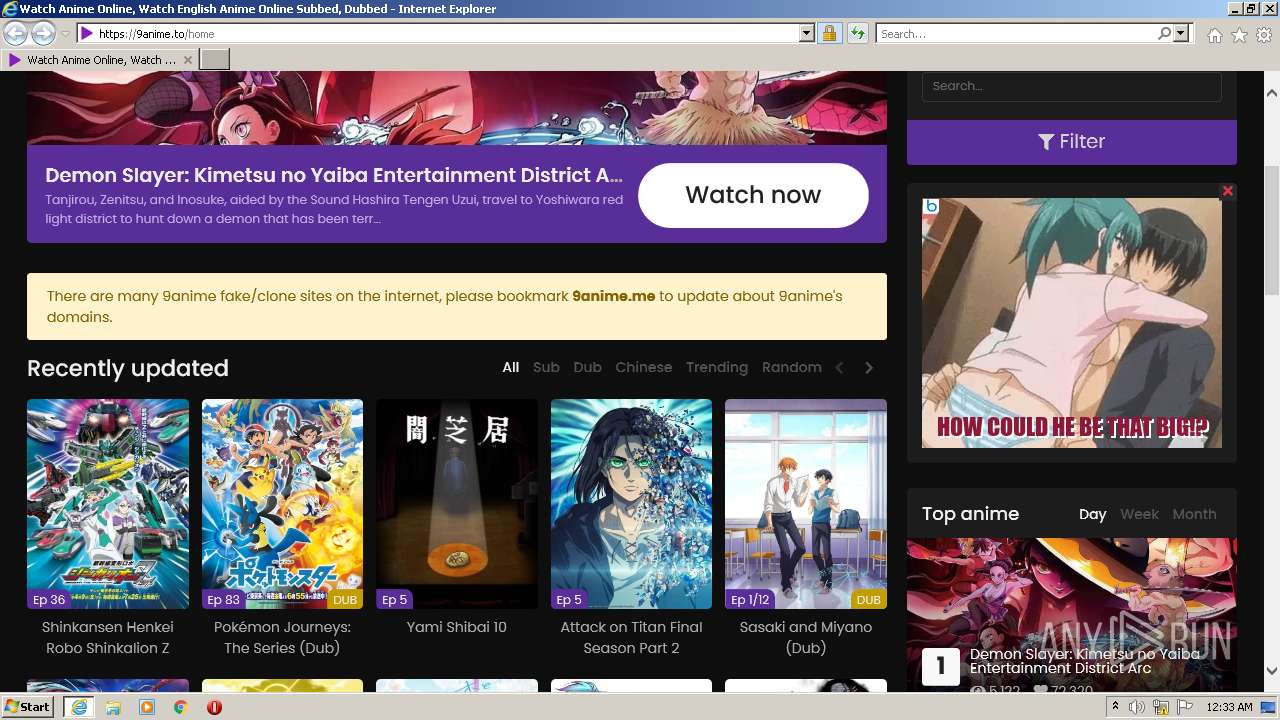Screen dimensions: 1280x720
Task: Open Favorites star icon
Action: pos(1239,35)
